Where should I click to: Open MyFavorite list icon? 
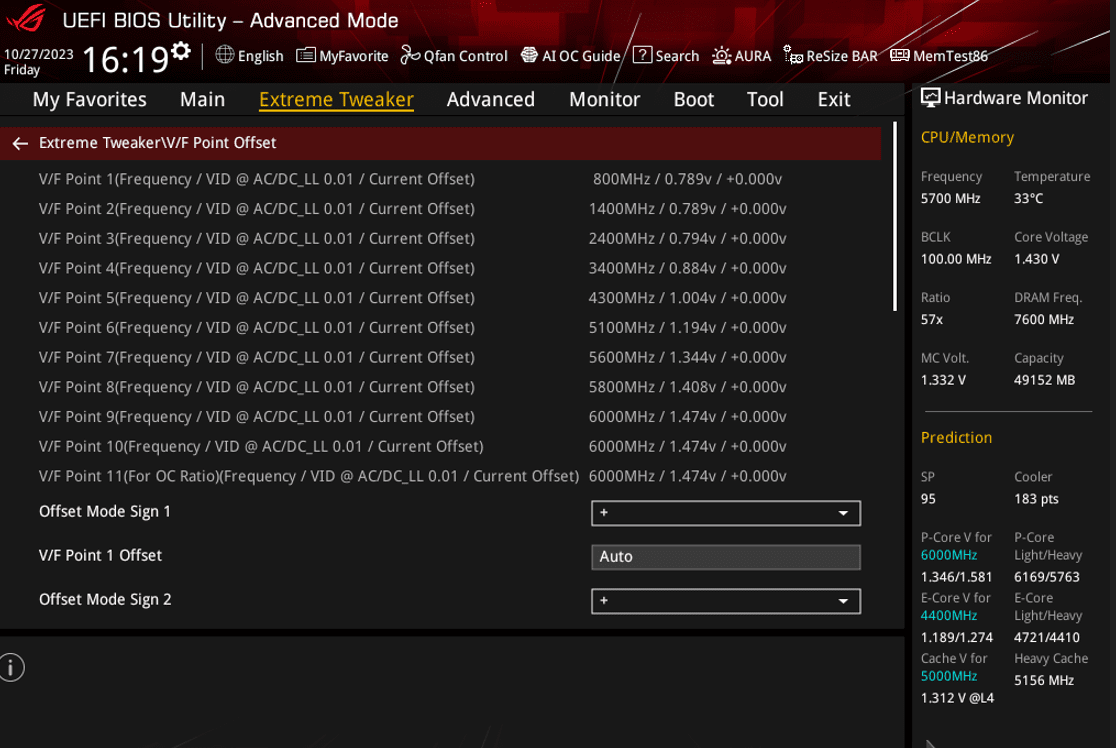coord(305,55)
